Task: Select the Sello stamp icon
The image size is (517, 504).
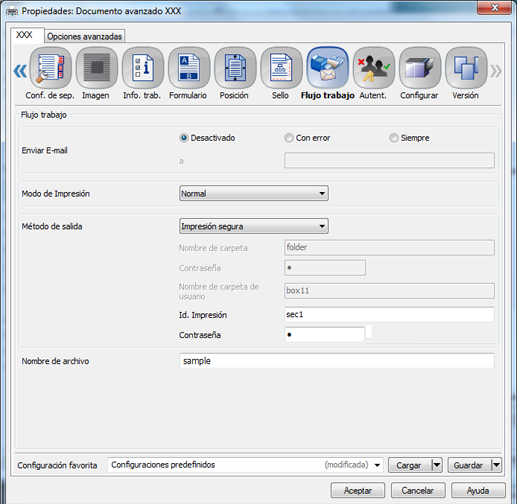Action: coord(281,68)
